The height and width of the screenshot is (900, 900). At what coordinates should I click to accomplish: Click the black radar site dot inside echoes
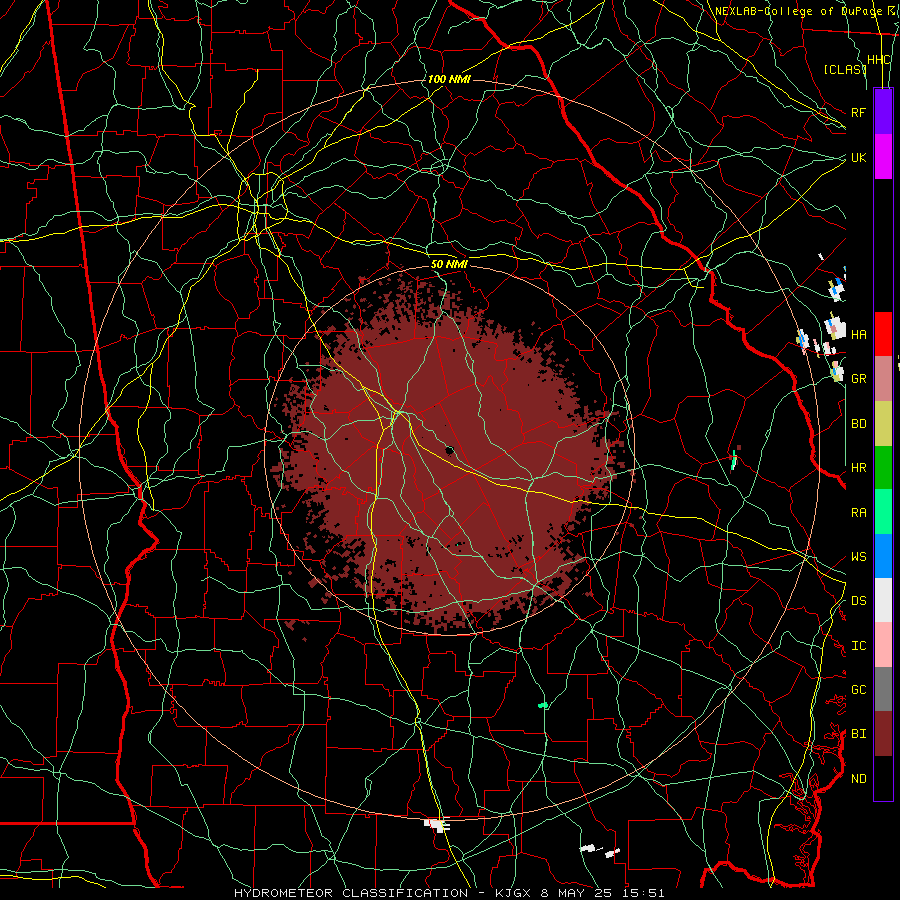450,451
